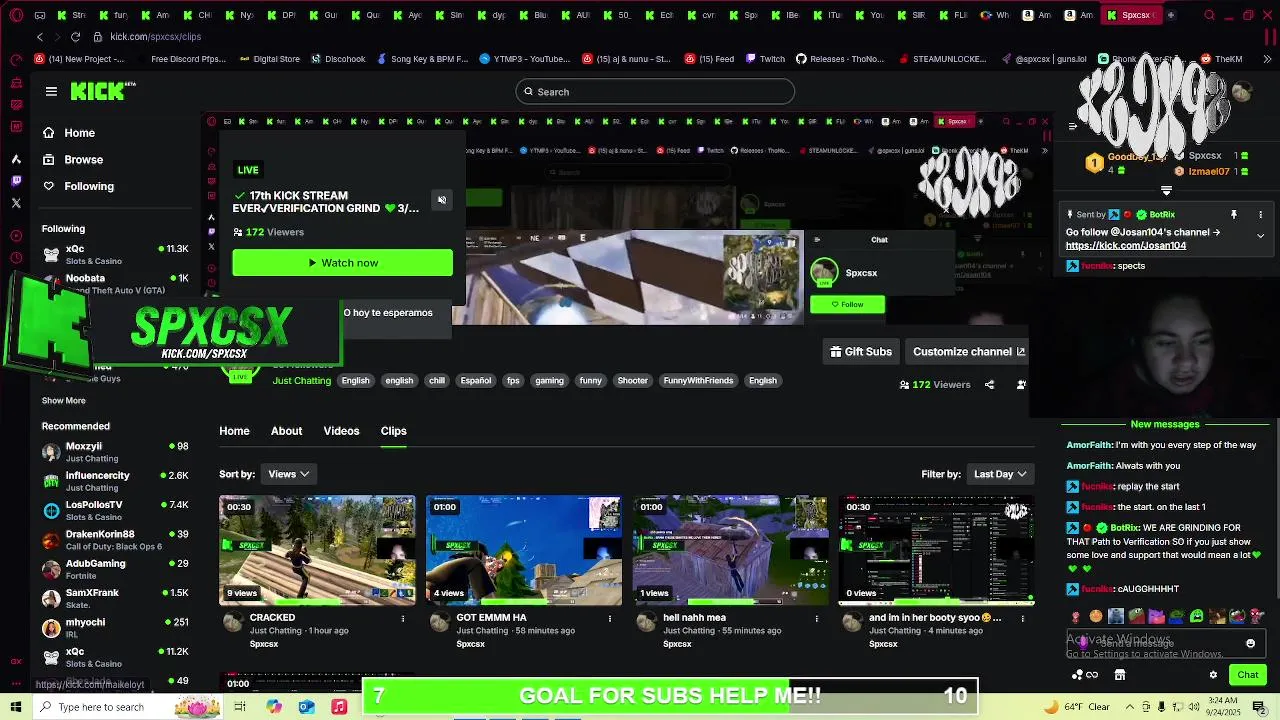This screenshot has height=720, width=1280.
Task: Click the Shooter tag
Action: point(632,381)
